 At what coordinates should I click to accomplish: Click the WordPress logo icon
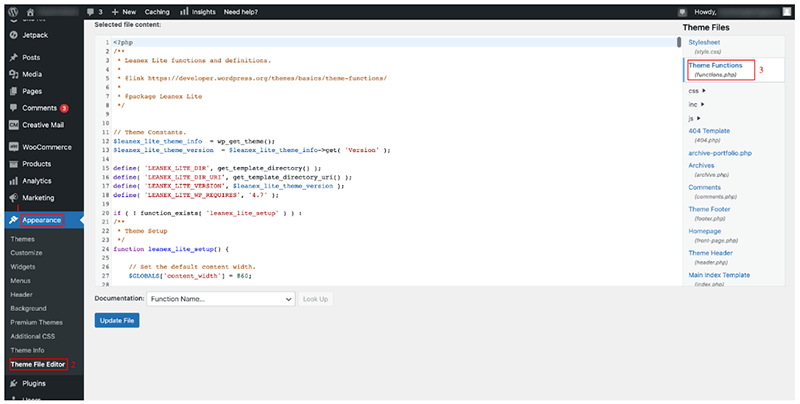(x=13, y=12)
